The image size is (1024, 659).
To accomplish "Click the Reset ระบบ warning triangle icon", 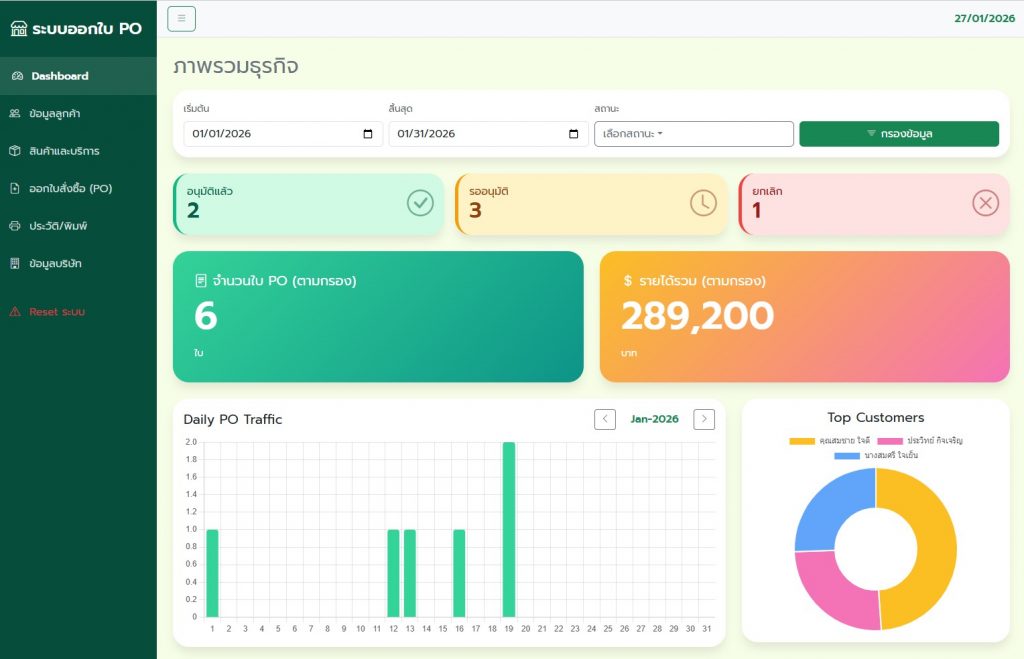I will (15, 312).
